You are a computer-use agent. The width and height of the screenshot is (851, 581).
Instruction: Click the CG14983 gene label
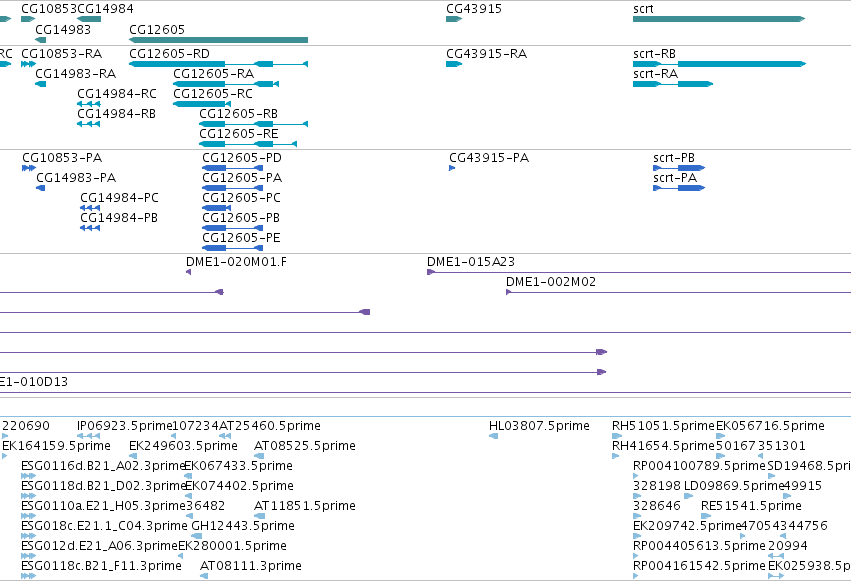(x=63, y=29)
